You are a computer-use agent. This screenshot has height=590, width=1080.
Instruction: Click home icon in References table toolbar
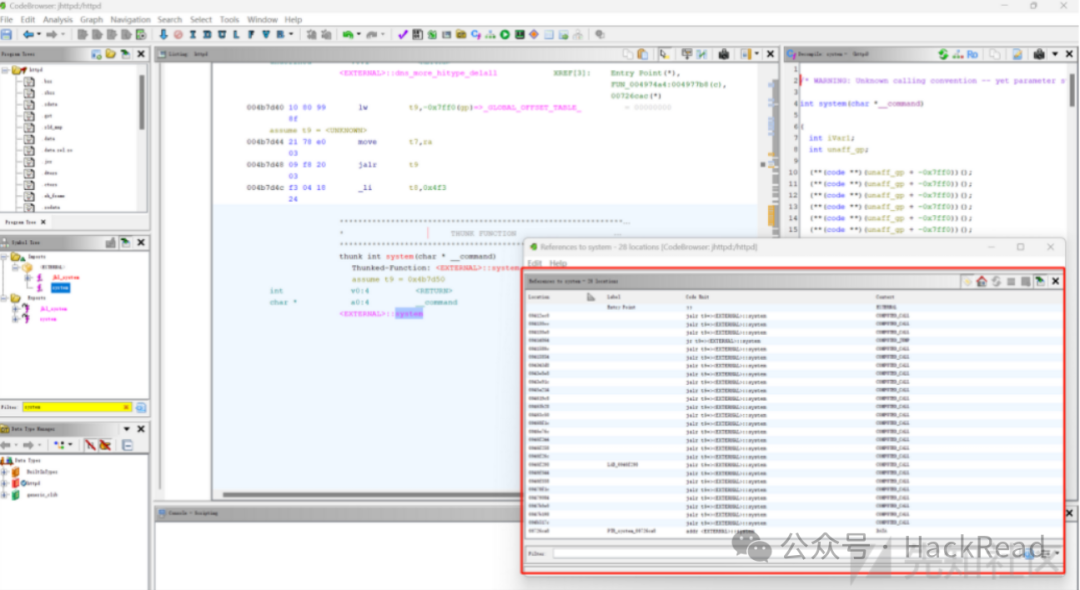982,282
